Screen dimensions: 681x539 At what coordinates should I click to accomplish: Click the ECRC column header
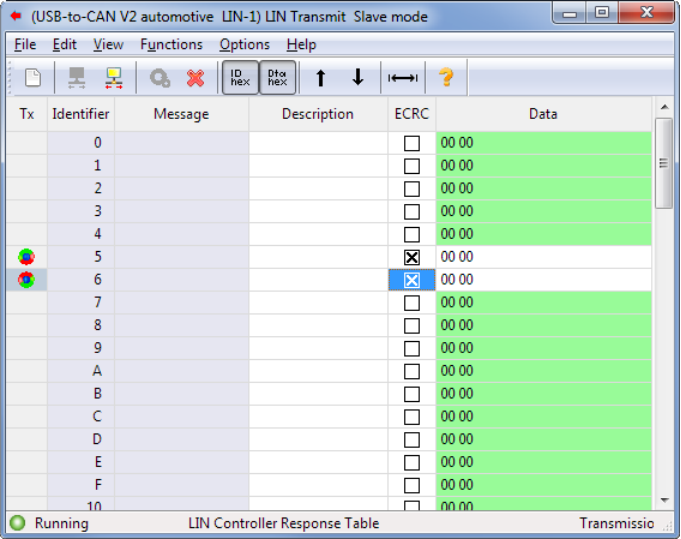pos(412,114)
